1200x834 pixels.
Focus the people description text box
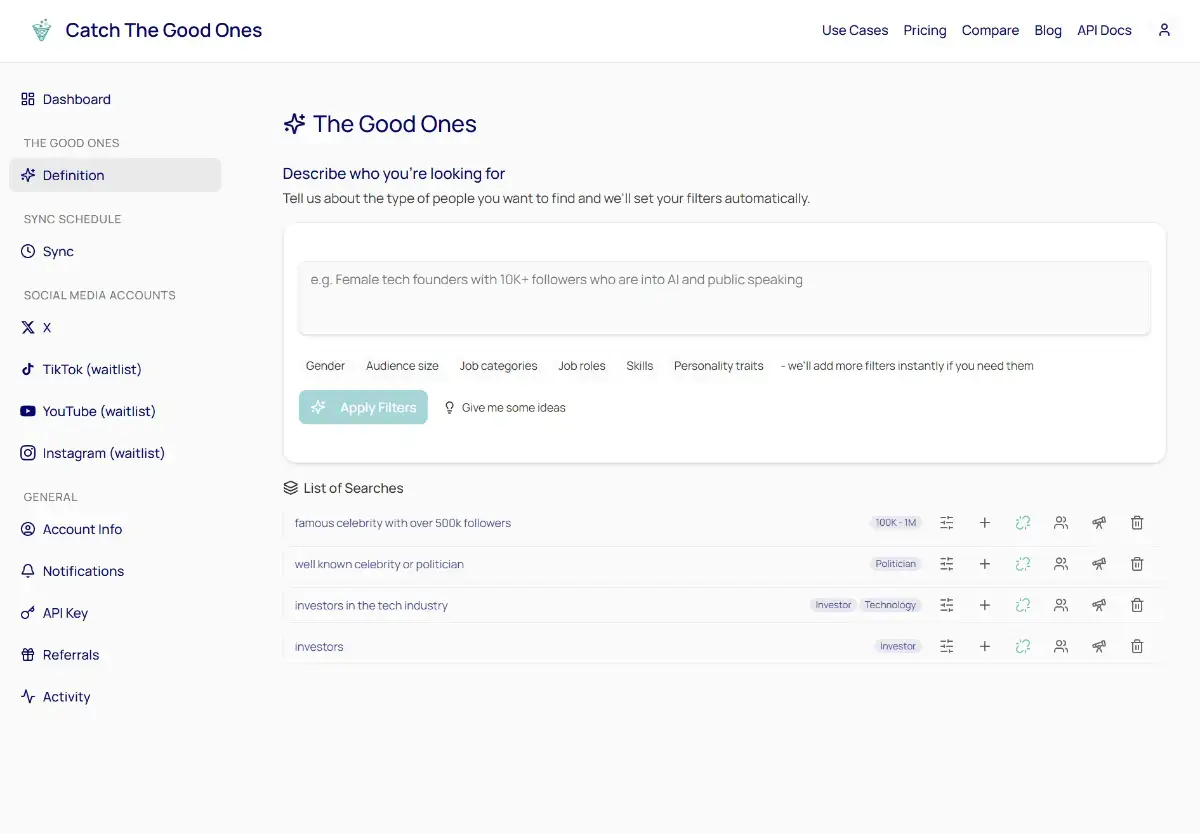724,298
